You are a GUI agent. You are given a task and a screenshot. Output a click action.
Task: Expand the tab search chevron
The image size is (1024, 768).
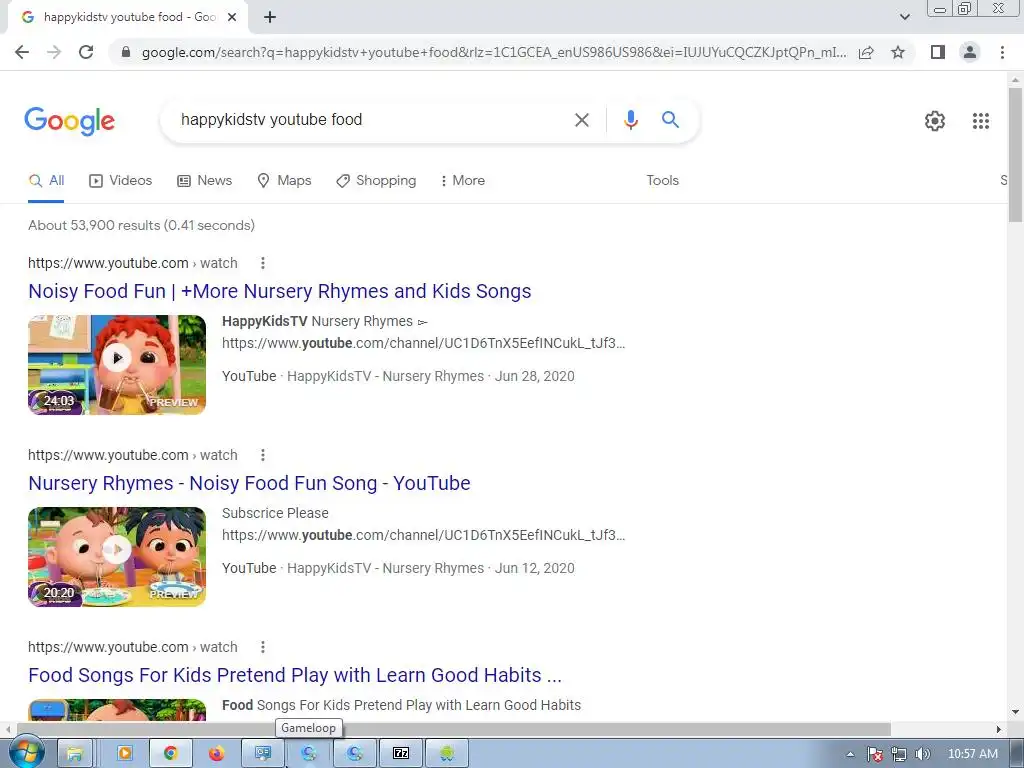coord(904,18)
